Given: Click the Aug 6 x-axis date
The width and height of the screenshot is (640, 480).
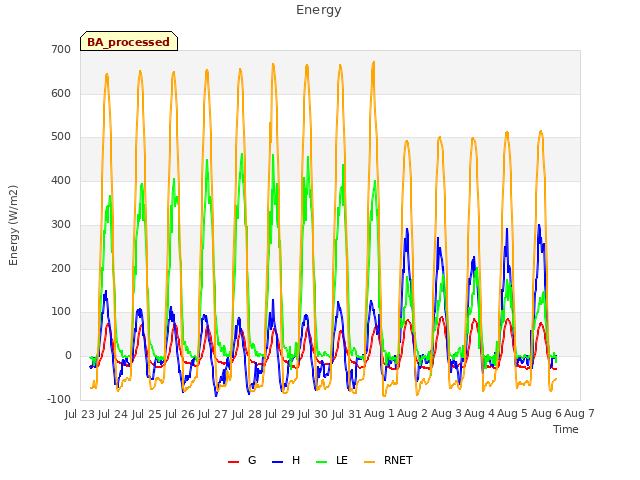Looking at the screenshot, I should (x=546, y=414).
